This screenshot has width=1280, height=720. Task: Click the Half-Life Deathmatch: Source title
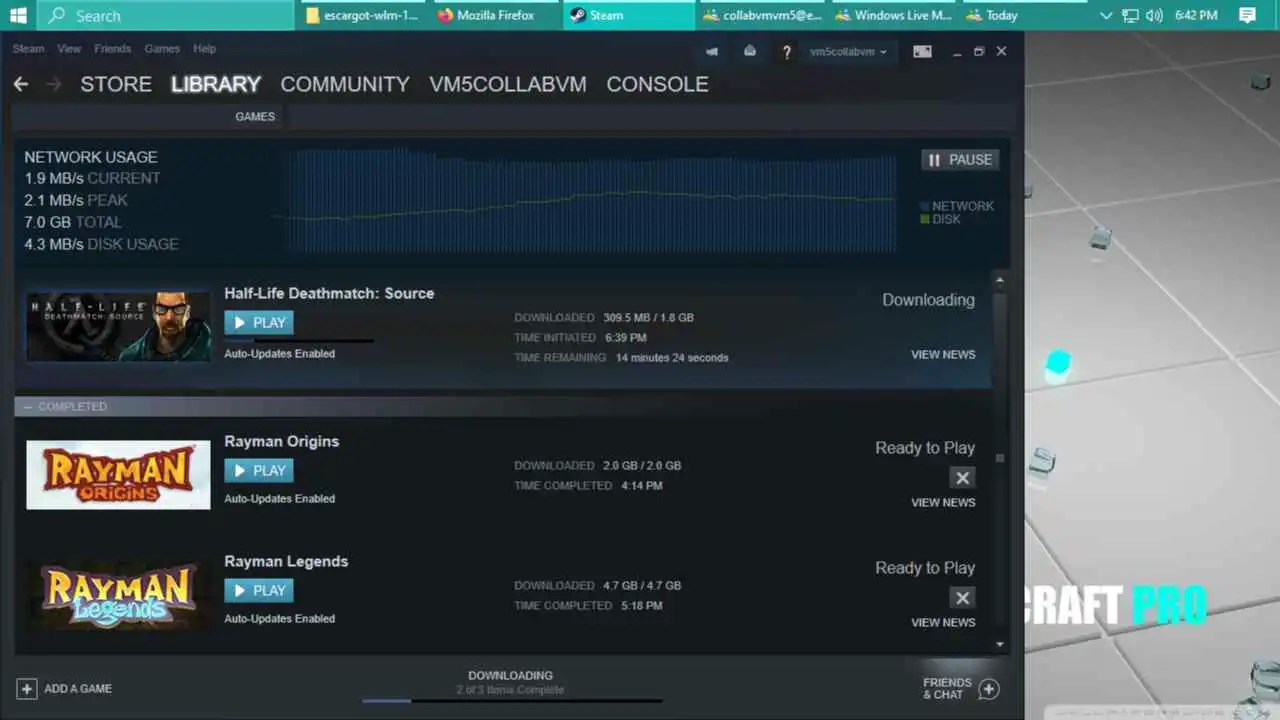[329, 294]
